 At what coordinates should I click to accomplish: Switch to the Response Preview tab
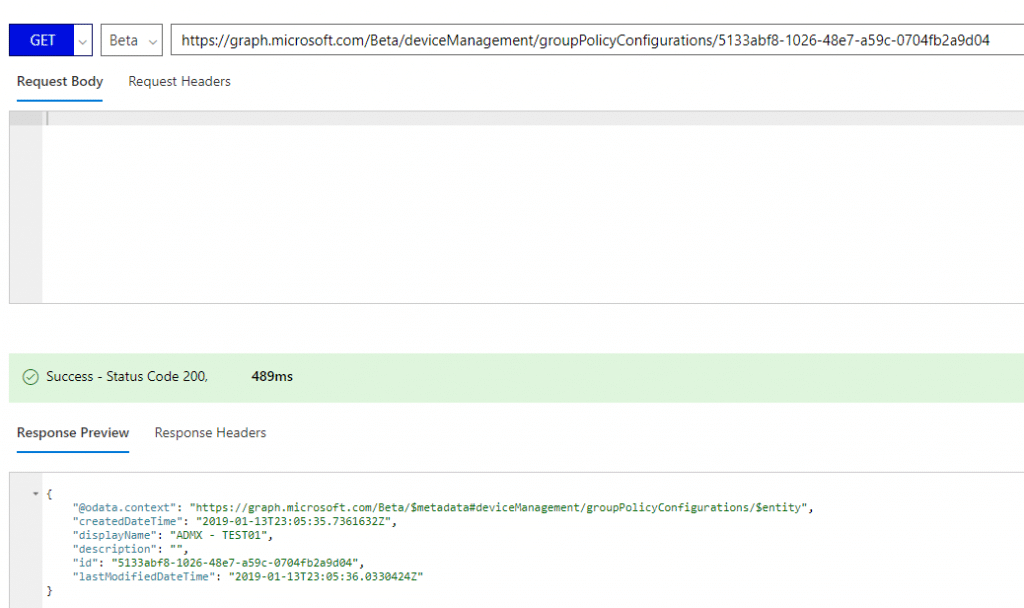72,433
